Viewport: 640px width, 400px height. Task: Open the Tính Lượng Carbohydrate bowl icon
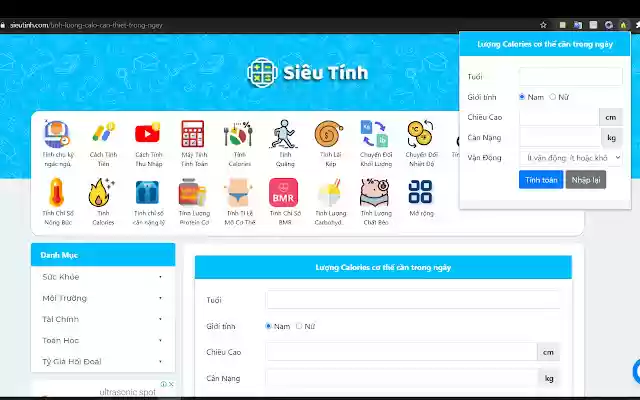coord(329,193)
